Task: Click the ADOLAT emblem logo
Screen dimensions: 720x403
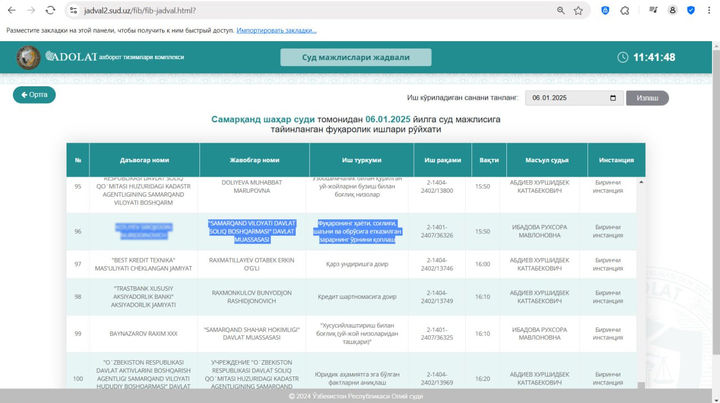Action: point(26,57)
